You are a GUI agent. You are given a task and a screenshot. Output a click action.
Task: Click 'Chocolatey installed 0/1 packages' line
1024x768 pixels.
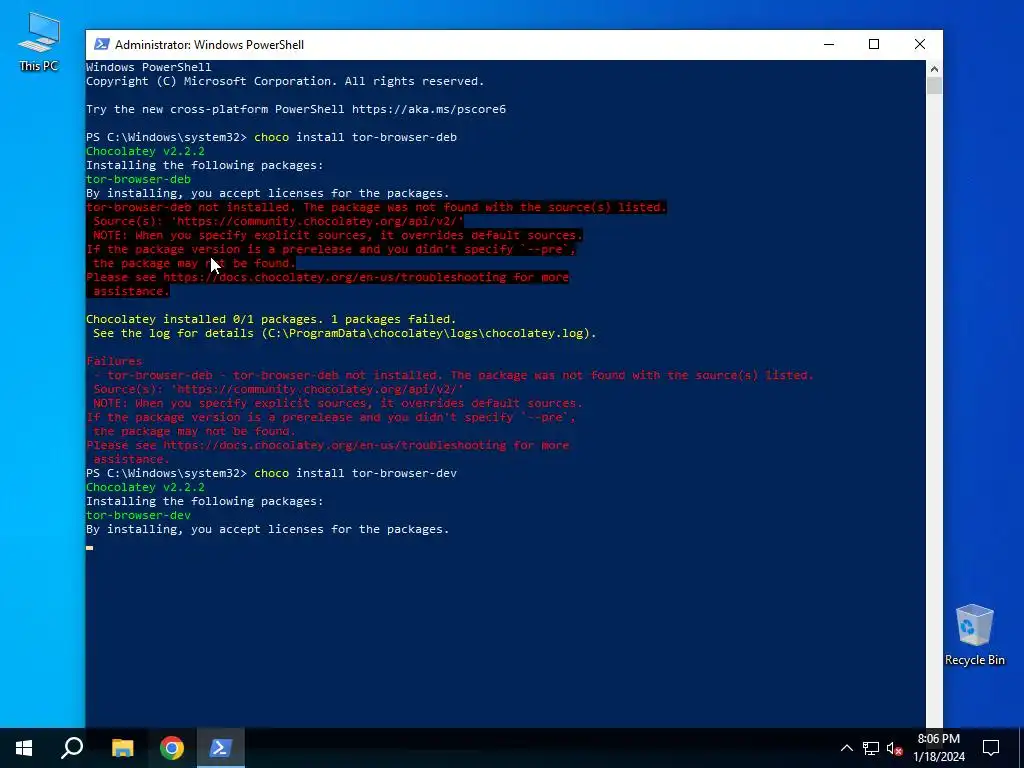[x=271, y=319]
